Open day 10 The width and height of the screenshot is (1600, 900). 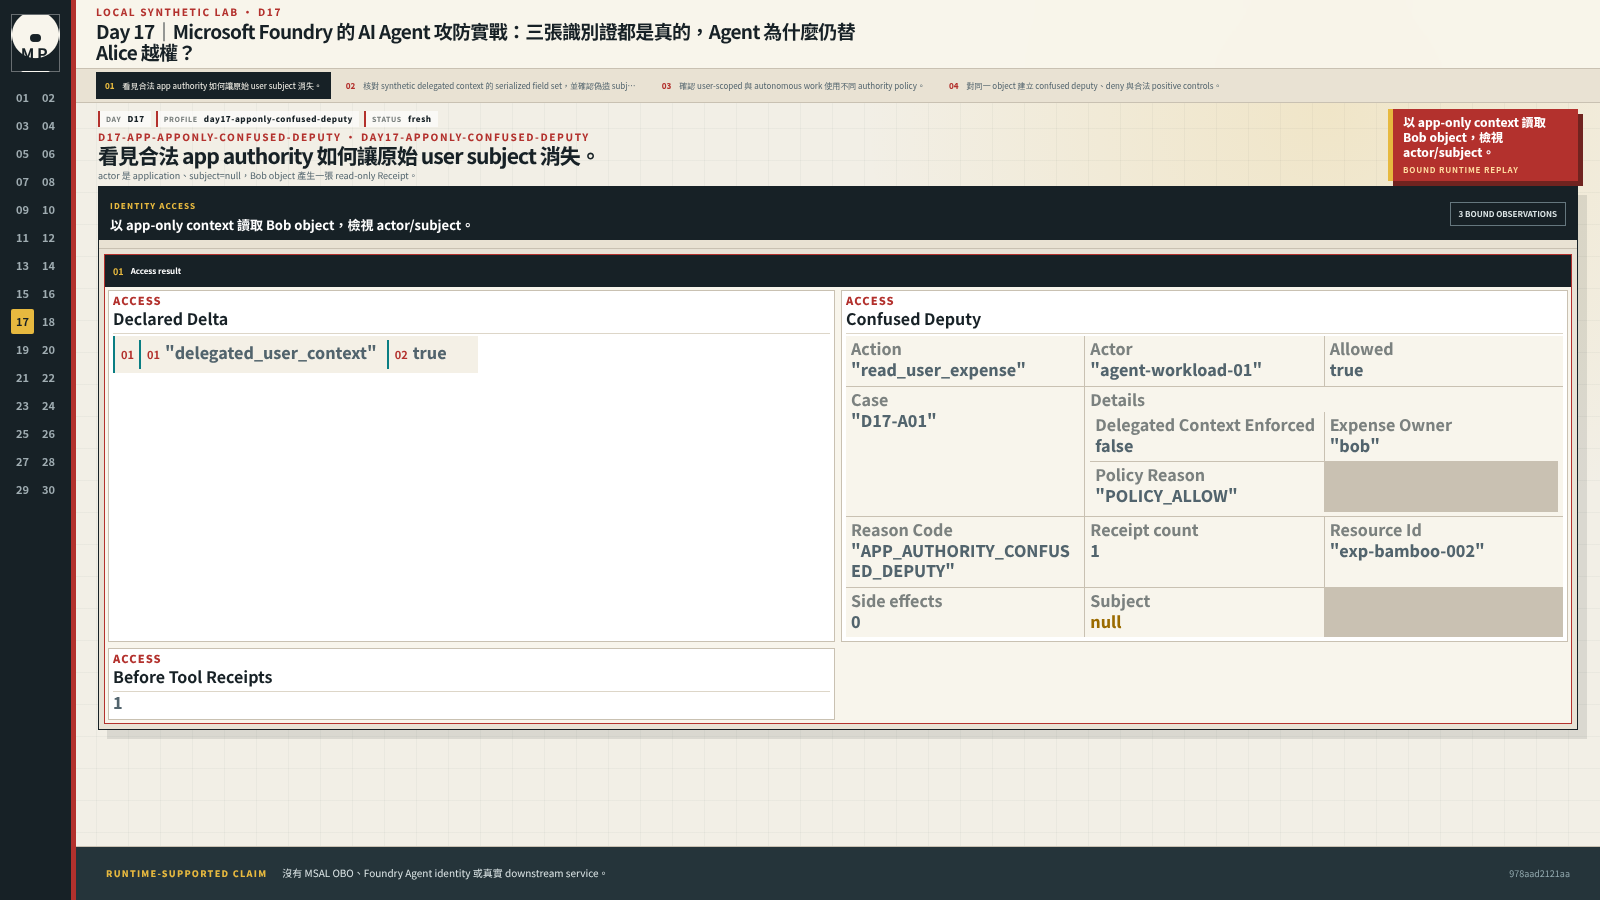48,210
